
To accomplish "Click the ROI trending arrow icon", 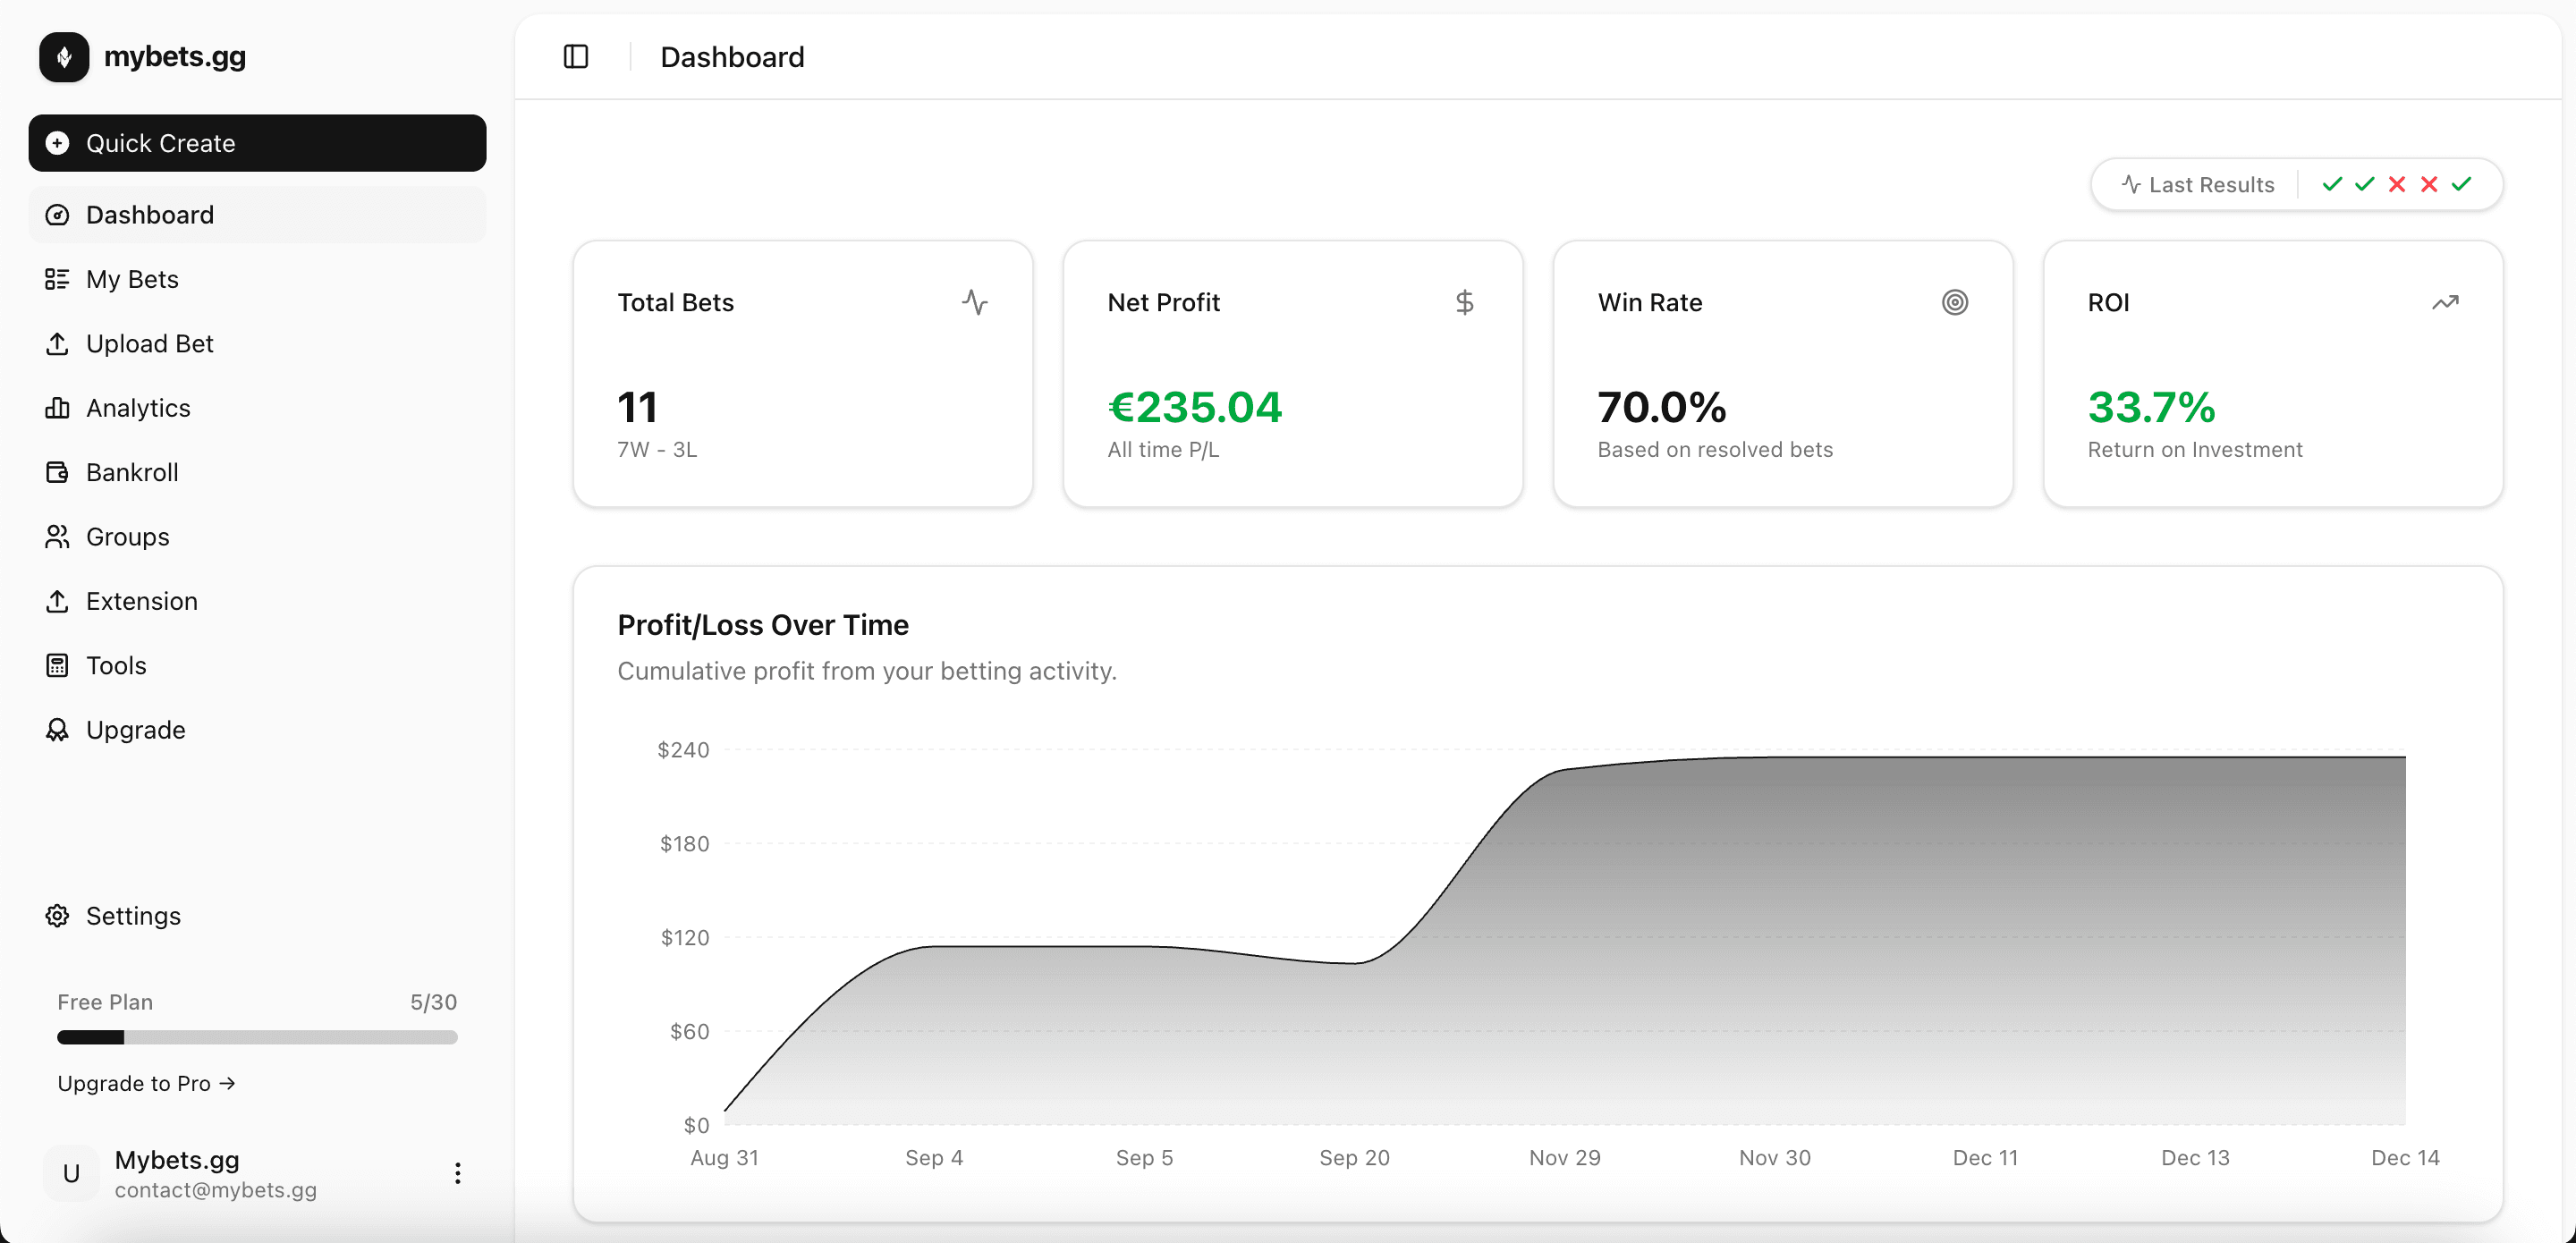I will 2444,302.
